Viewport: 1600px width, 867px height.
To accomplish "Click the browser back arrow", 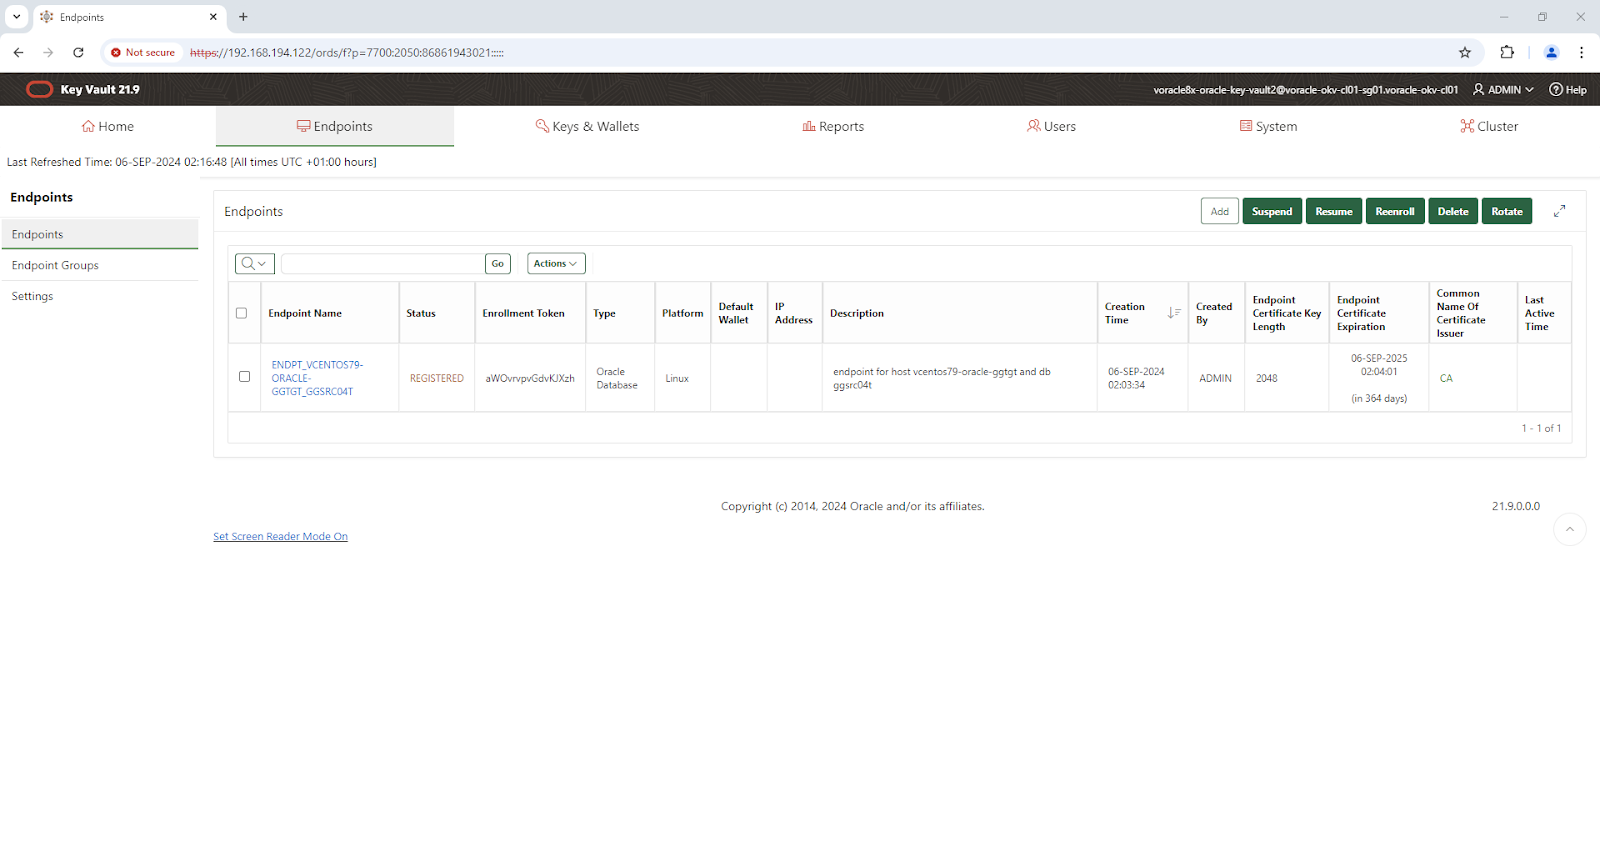I will click(18, 52).
